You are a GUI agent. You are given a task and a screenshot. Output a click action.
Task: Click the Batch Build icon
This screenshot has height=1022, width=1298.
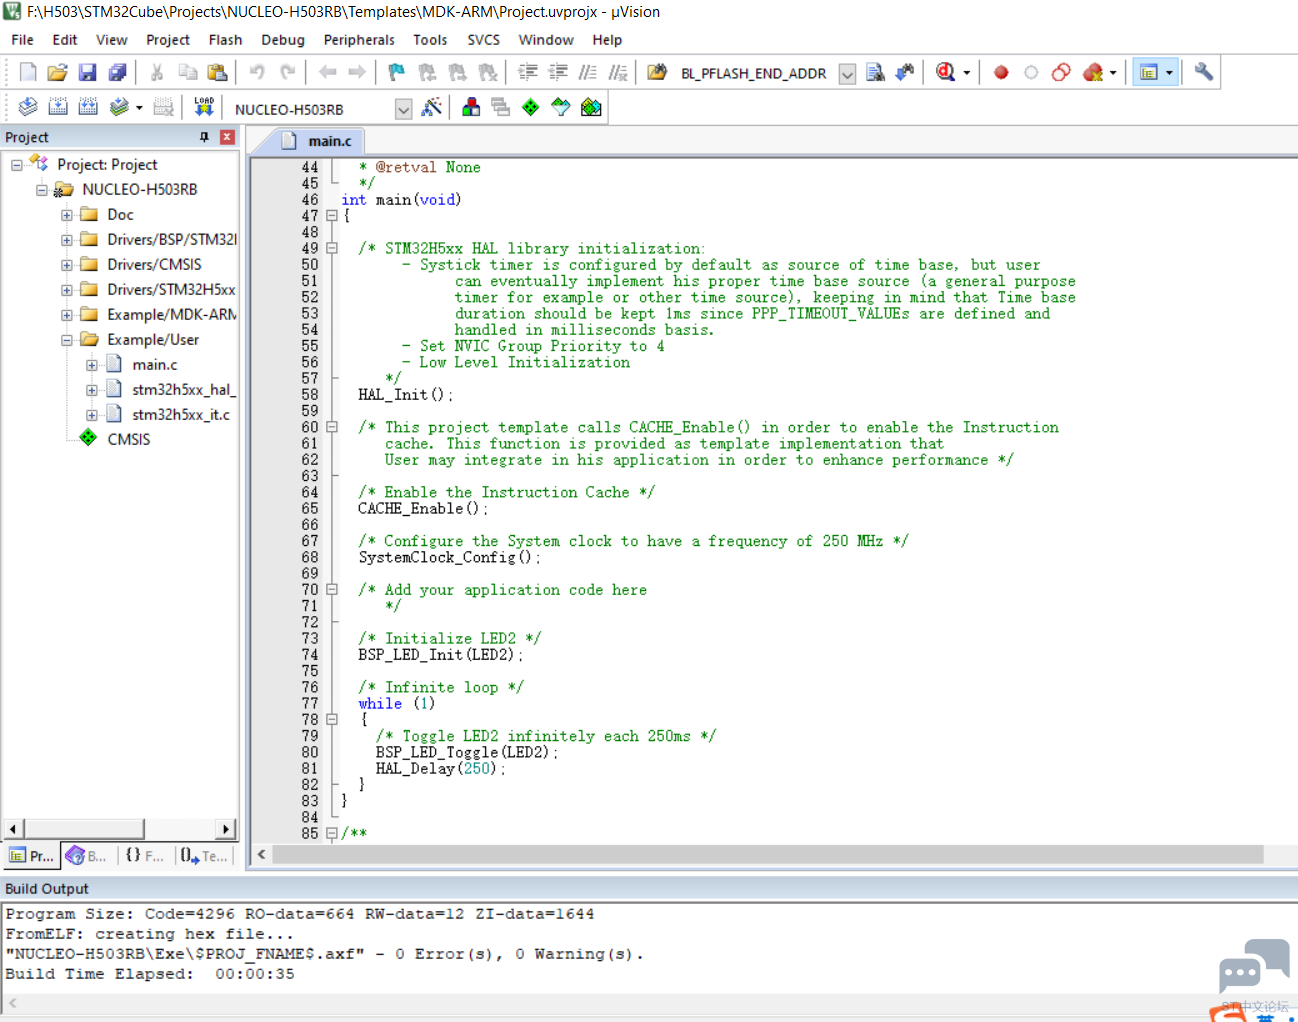click(x=119, y=107)
